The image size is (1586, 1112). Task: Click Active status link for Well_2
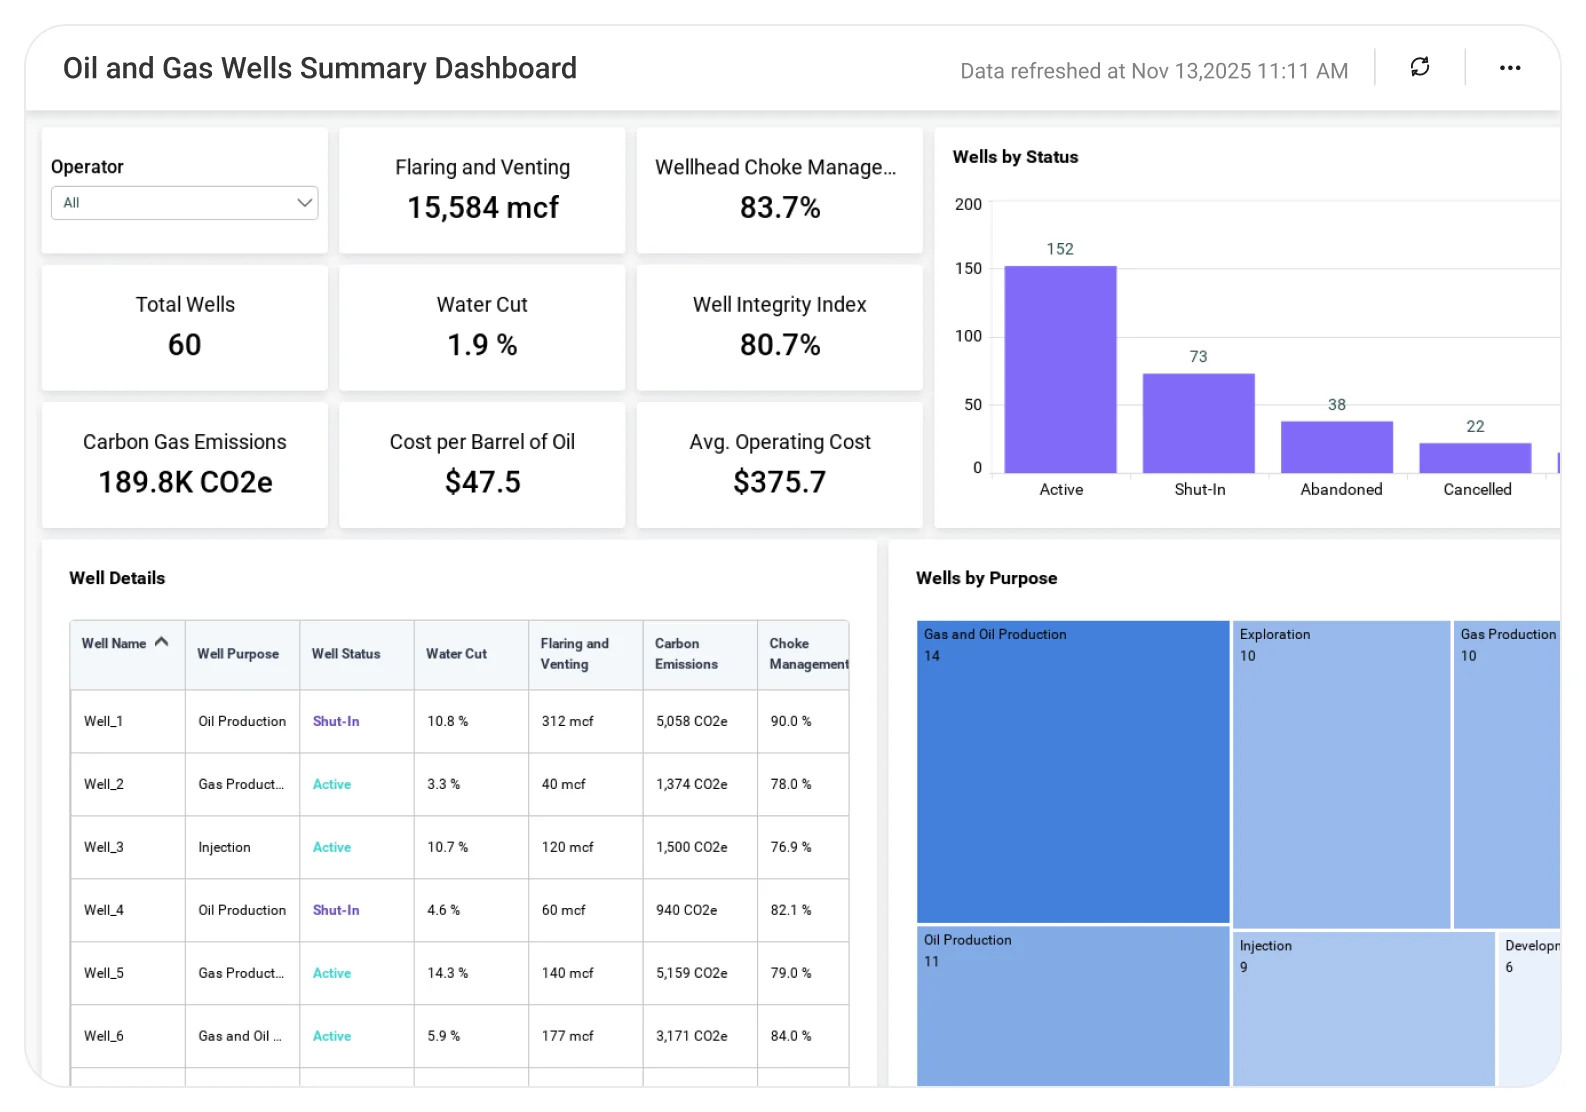coord(332,784)
